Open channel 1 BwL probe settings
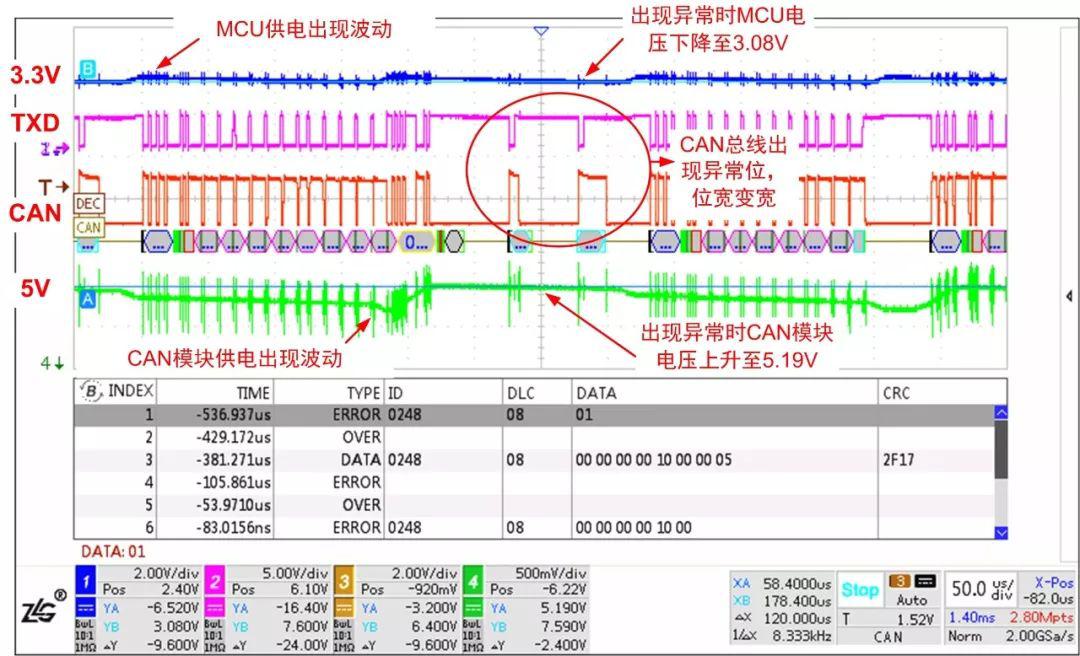The width and height of the screenshot is (1080, 656). click(x=85, y=635)
